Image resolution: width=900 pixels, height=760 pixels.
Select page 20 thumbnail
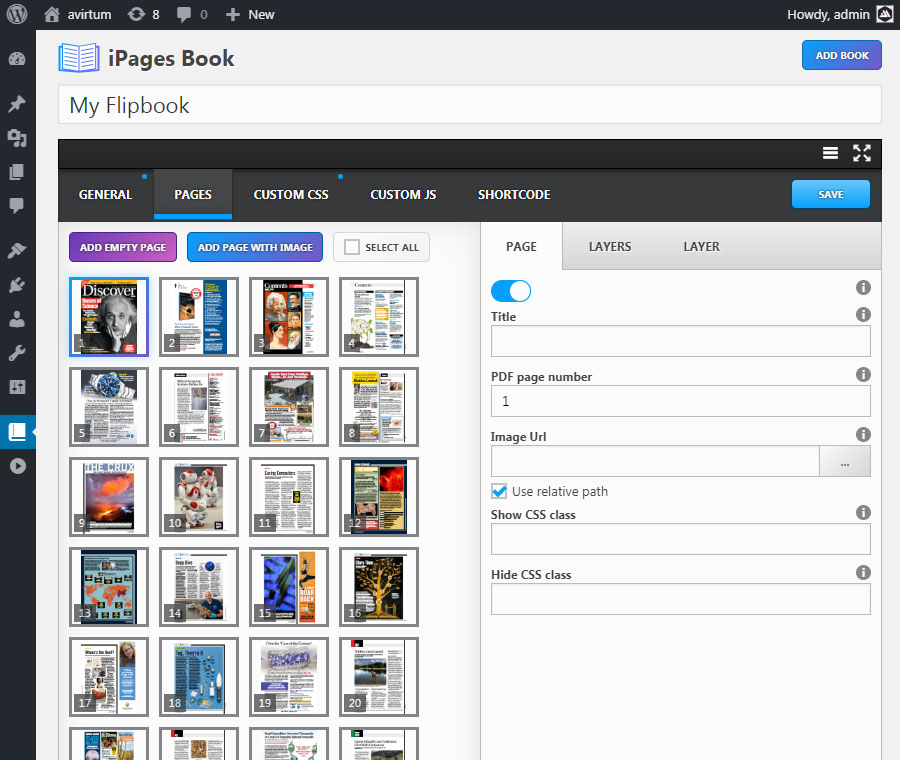[379, 677]
